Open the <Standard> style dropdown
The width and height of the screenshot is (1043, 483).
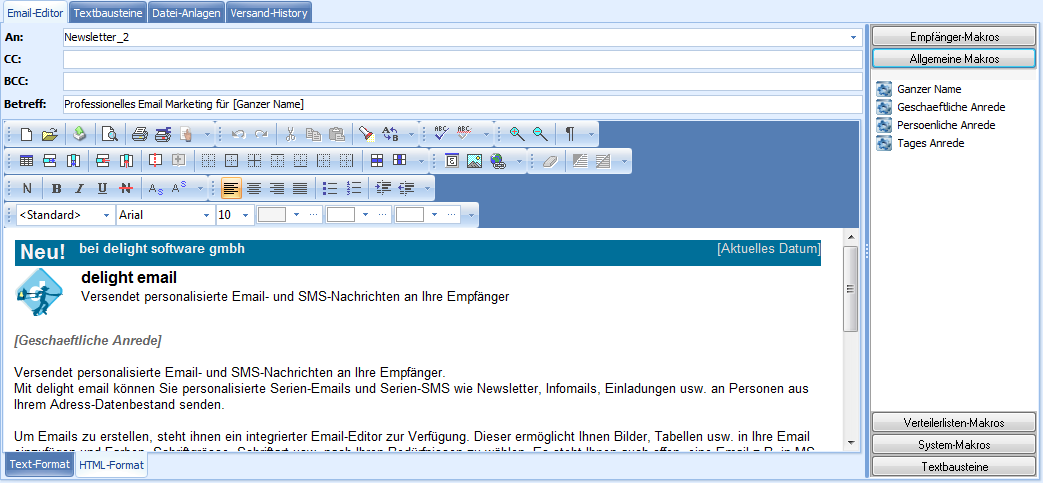pos(106,215)
